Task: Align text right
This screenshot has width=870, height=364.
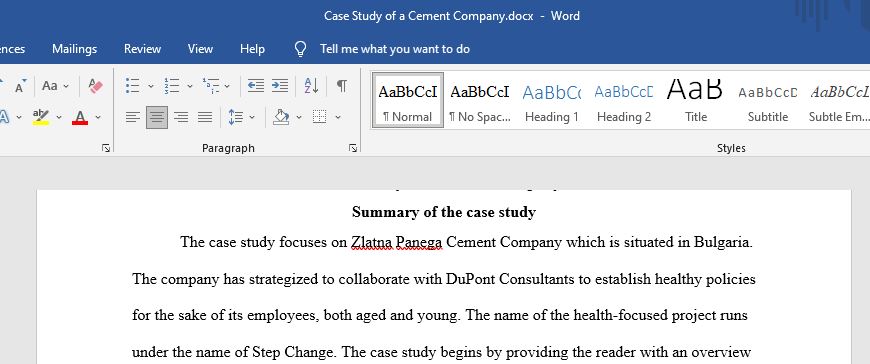Action: [x=181, y=117]
